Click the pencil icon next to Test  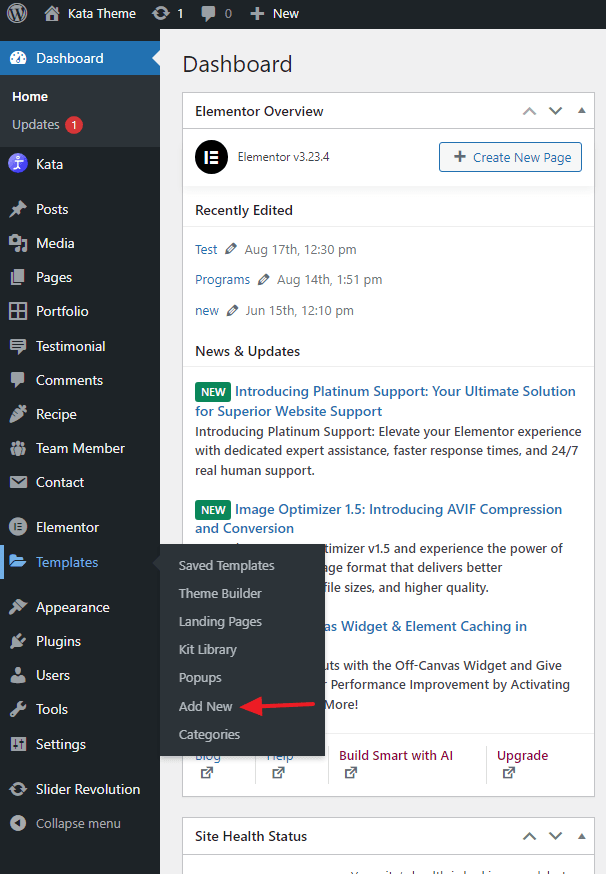click(231, 250)
